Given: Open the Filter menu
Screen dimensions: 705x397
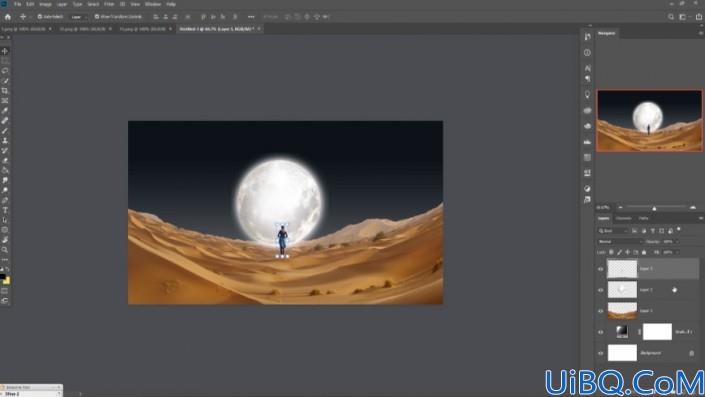Looking at the screenshot, I should pyautogui.click(x=109, y=4).
